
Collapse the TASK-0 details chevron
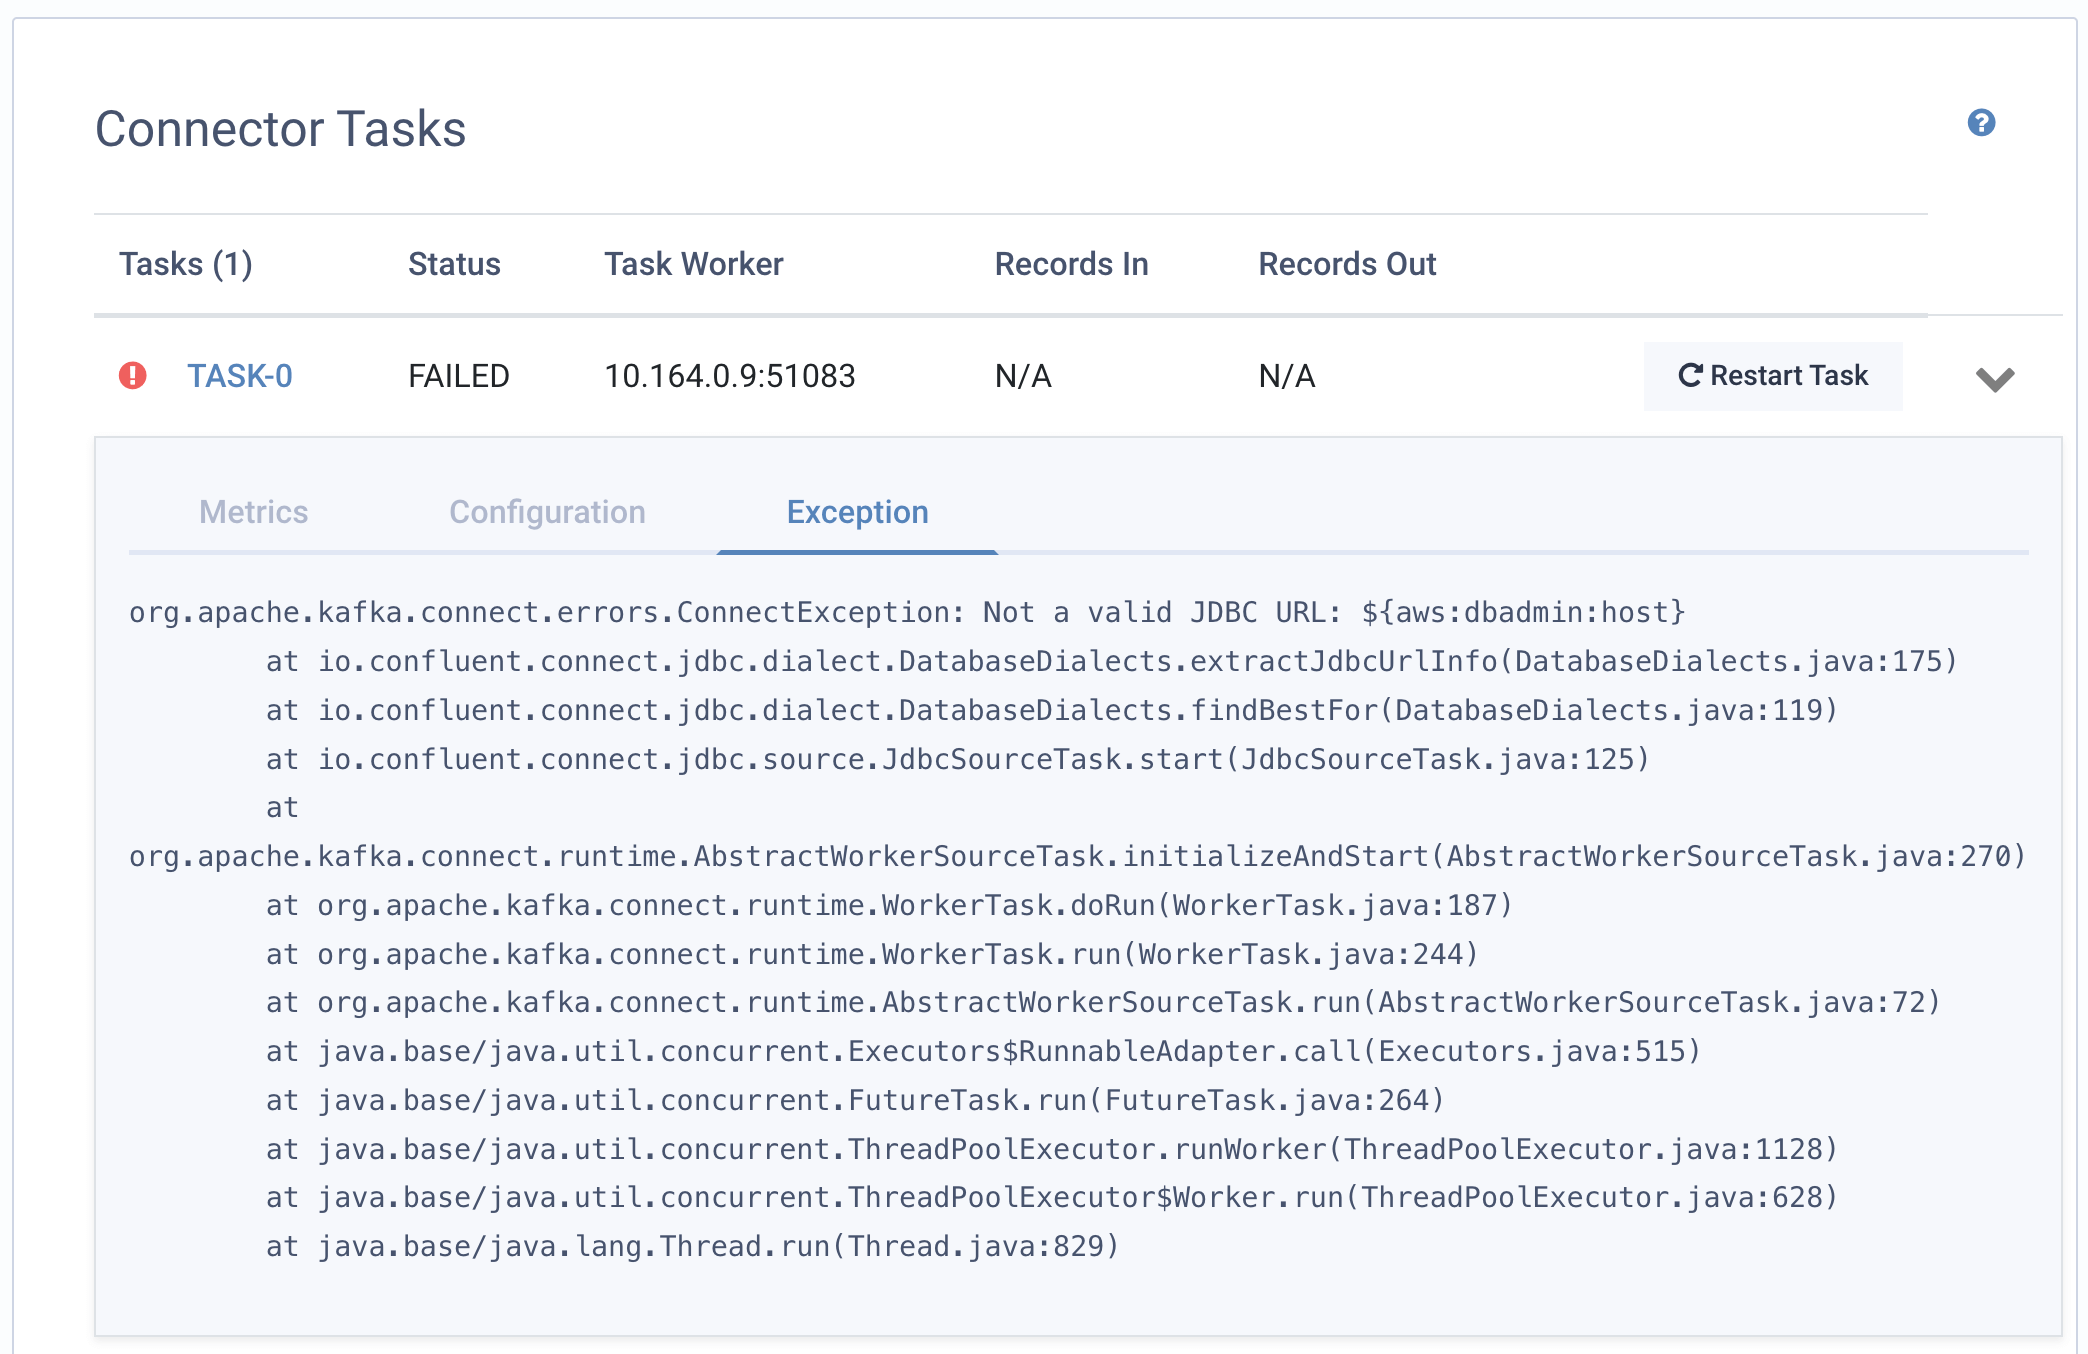coord(1994,379)
